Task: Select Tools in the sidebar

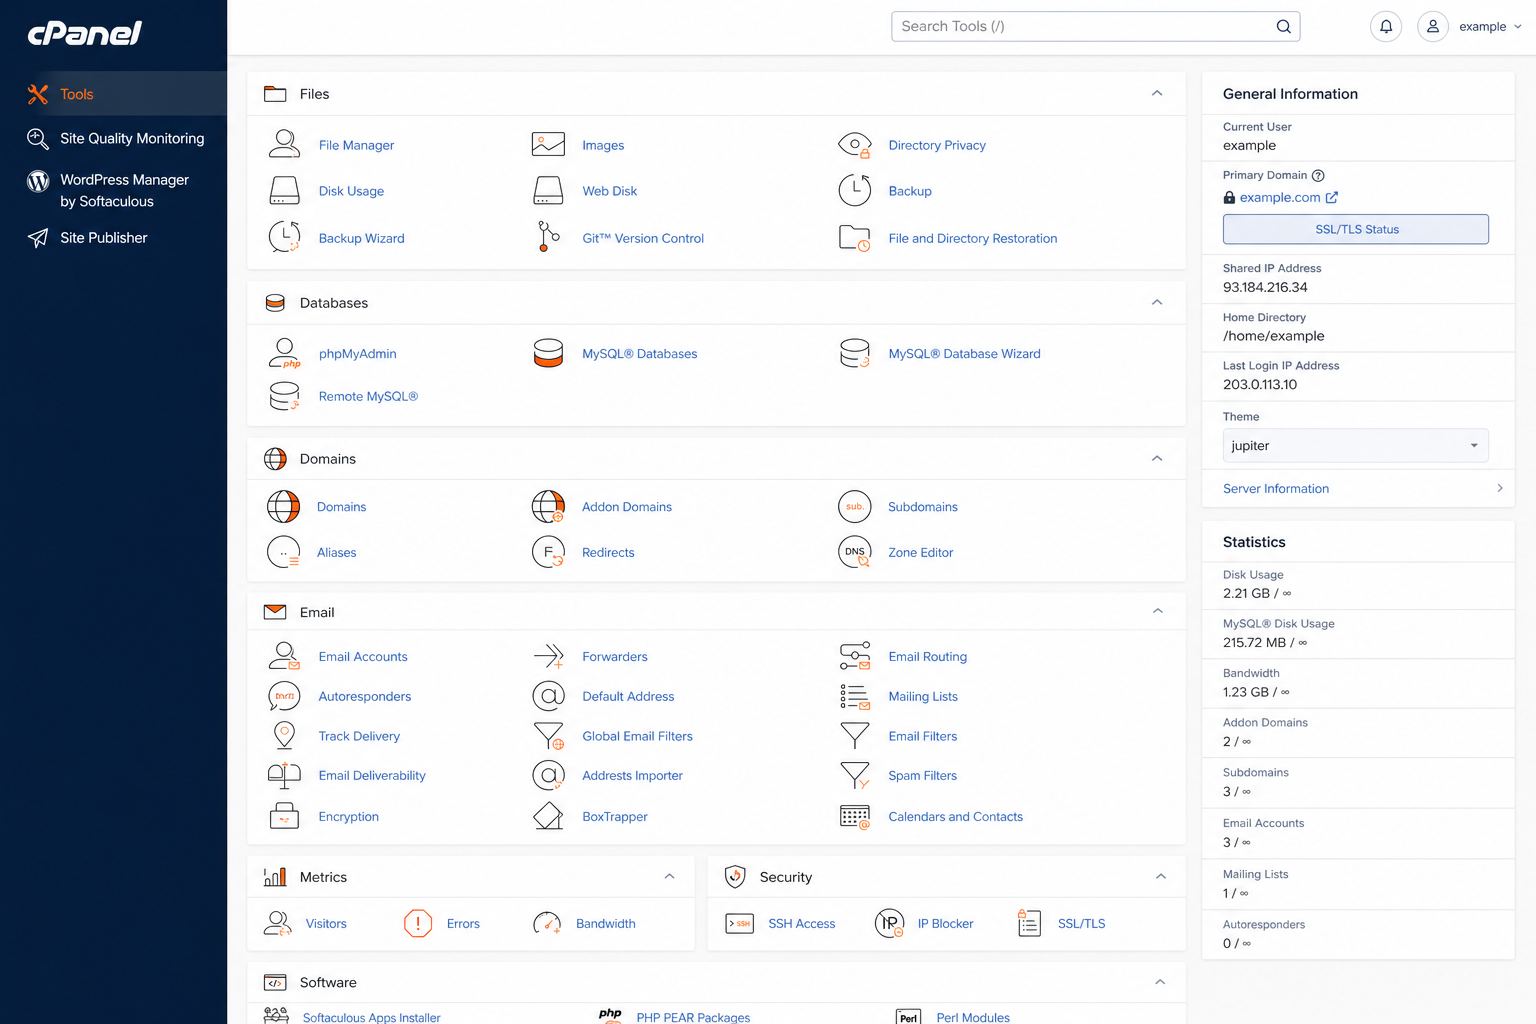Action: click(x=114, y=94)
